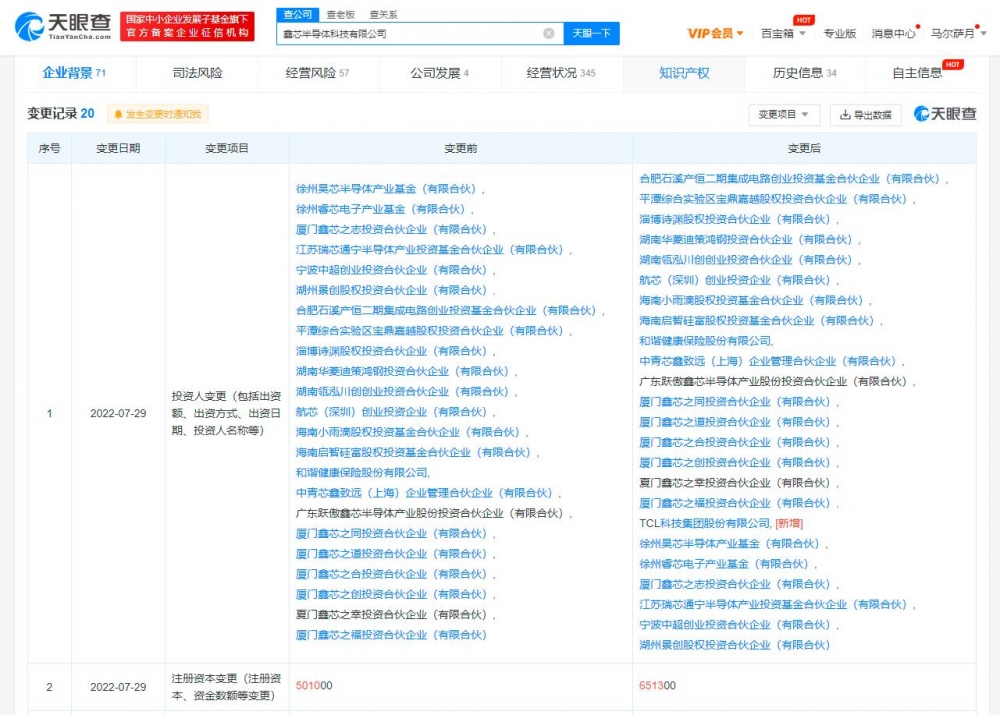This screenshot has width=1000, height=715.
Task: Open 淄博诗渊股权投资合伙企业 in the 变更后 column
Action: pos(735,219)
